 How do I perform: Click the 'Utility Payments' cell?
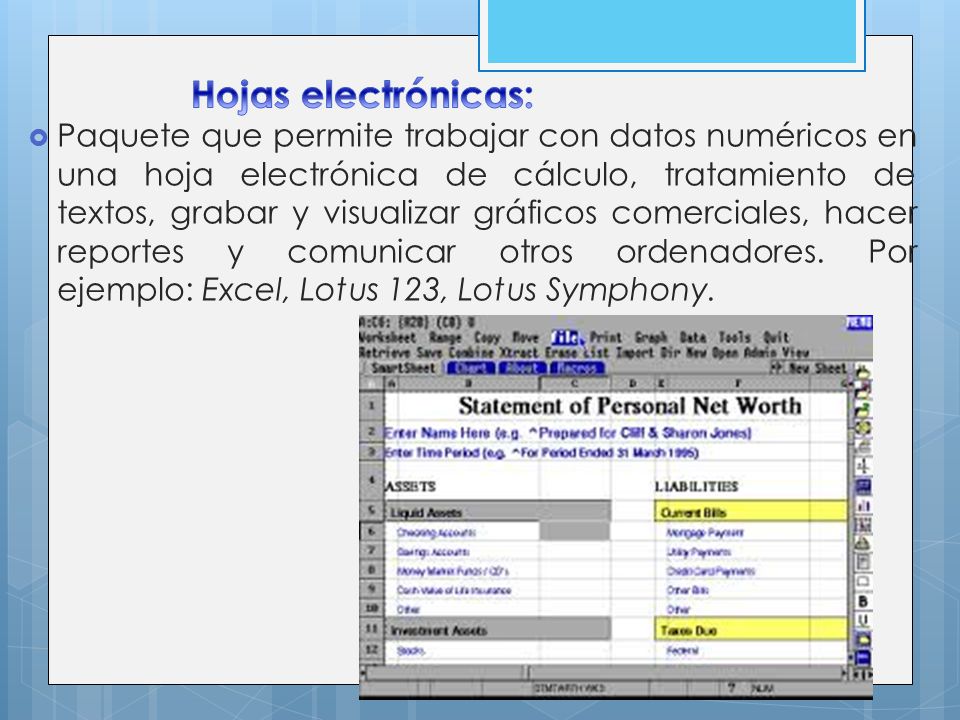699,552
